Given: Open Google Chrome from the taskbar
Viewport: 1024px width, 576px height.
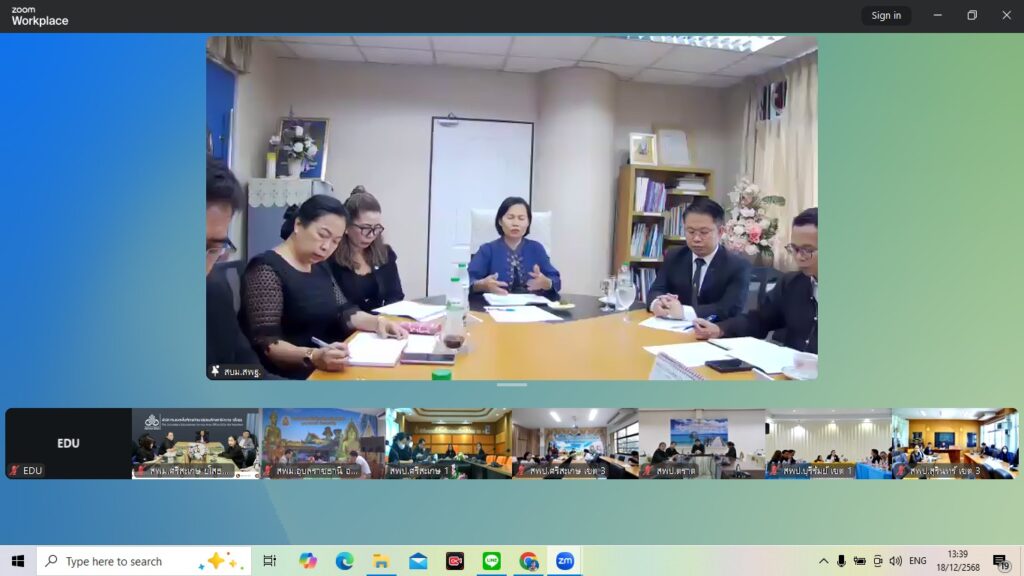Looking at the screenshot, I should click(528, 561).
